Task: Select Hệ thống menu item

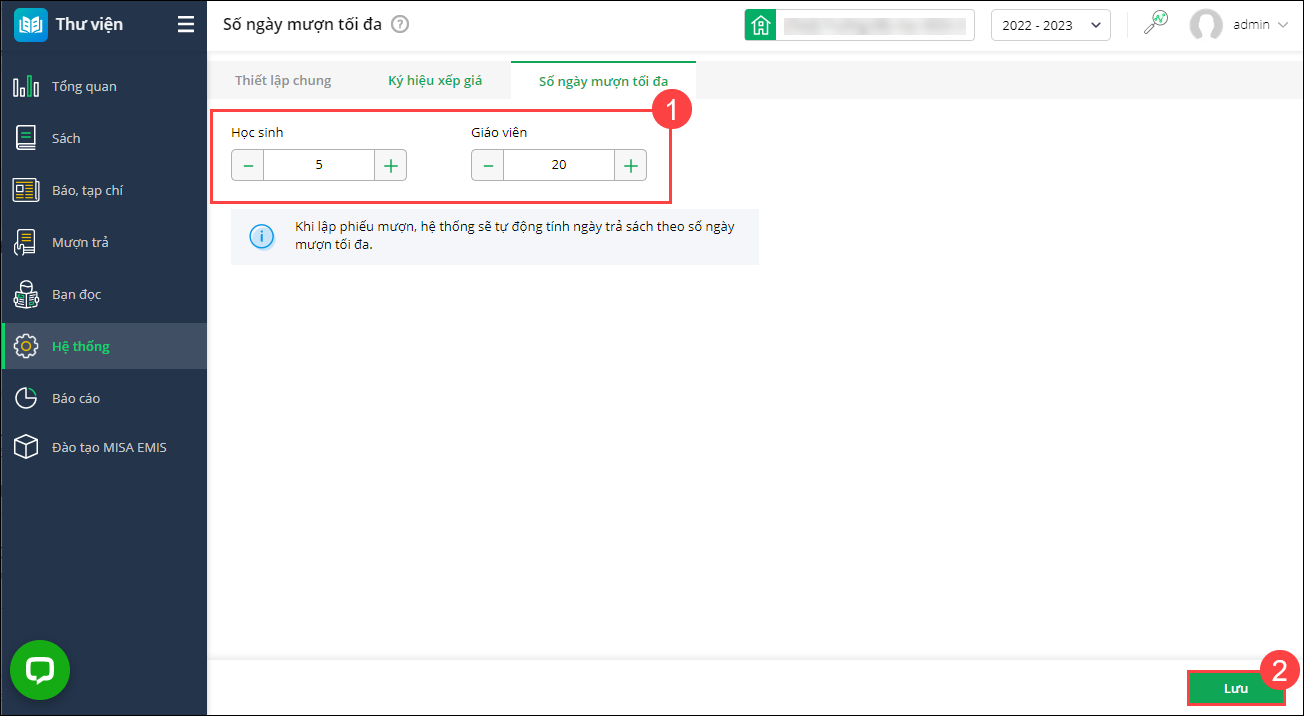Action: (104, 346)
